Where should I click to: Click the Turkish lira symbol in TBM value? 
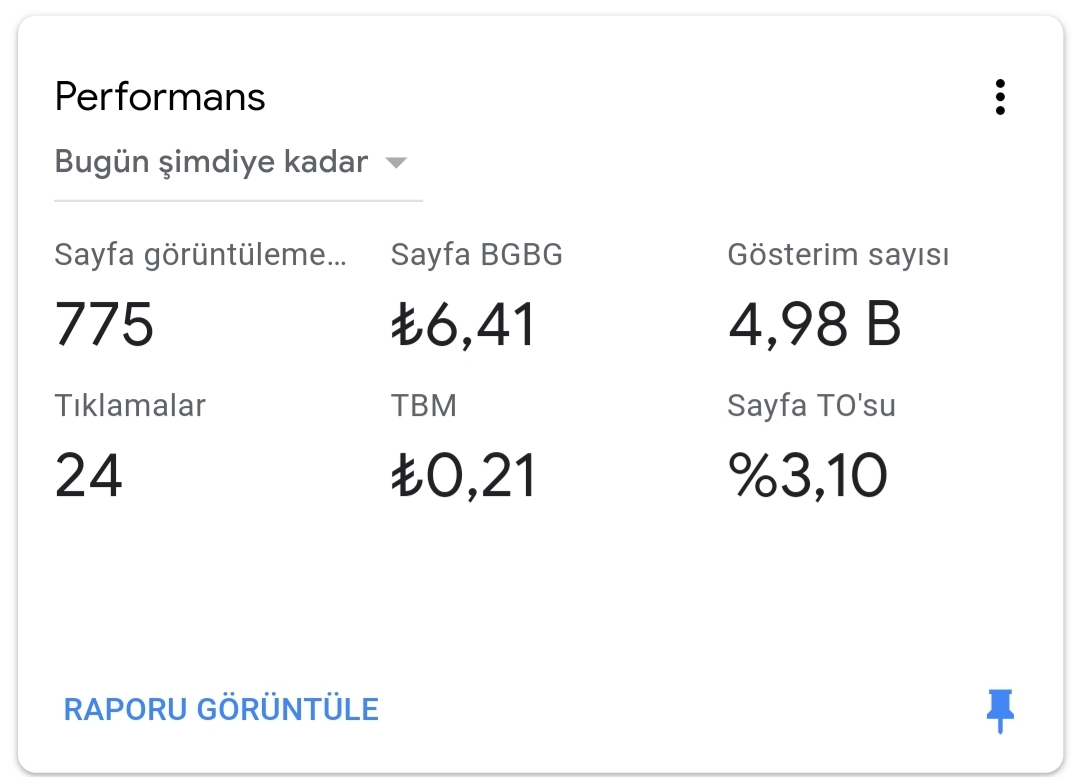coord(407,476)
